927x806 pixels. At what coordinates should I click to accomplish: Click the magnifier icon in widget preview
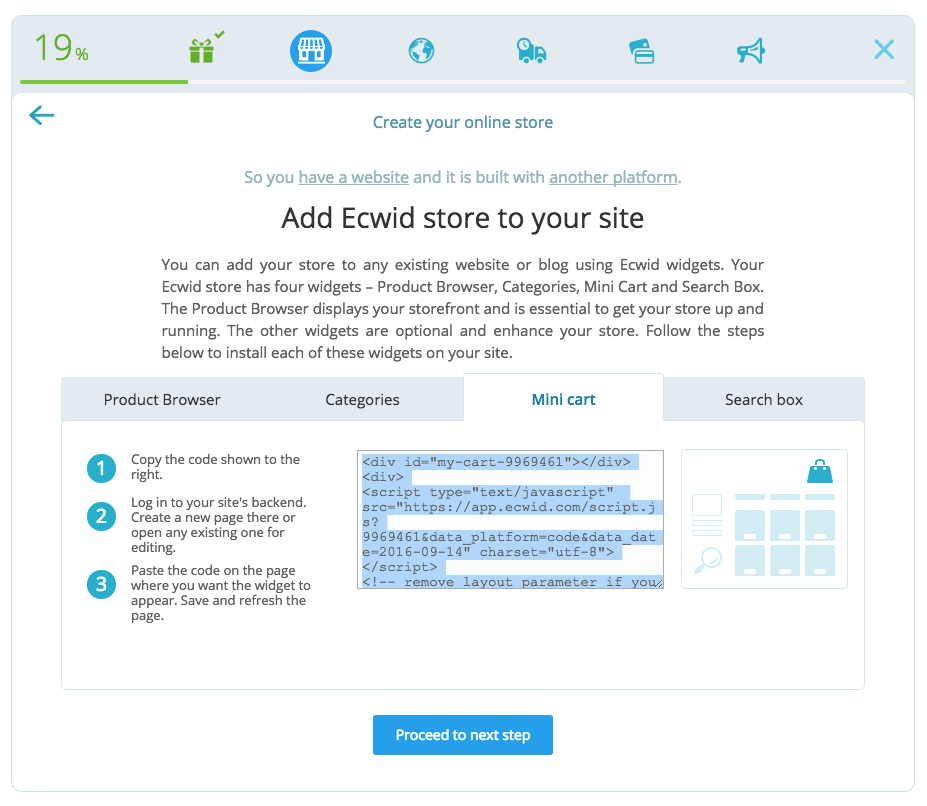point(708,560)
